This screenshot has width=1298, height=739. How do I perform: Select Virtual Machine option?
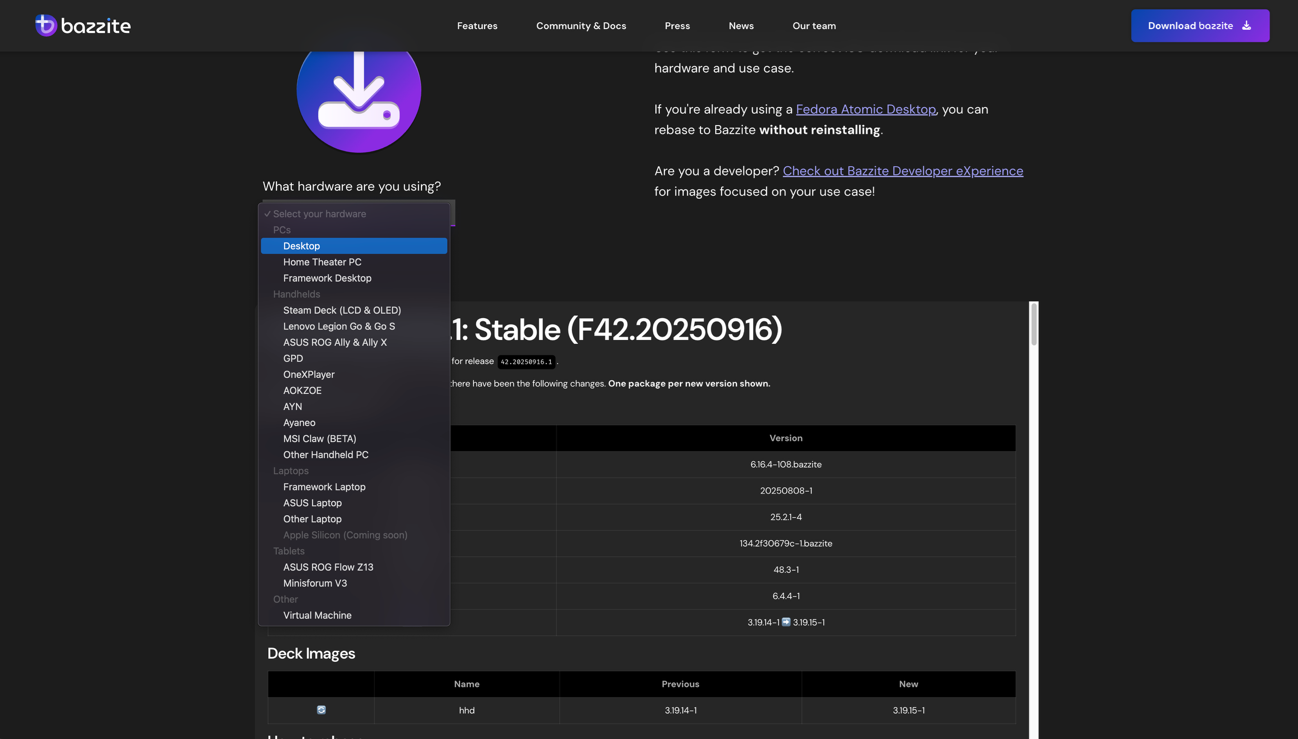click(354, 615)
